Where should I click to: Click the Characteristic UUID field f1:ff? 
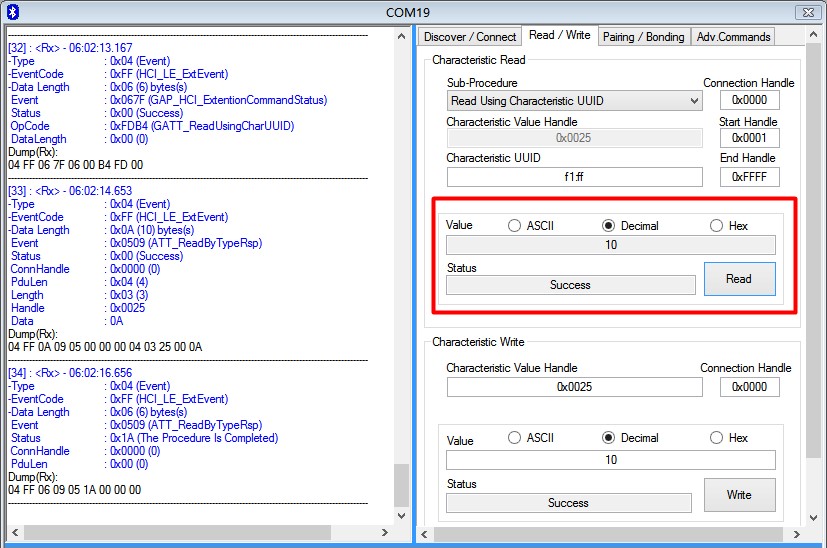point(574,177)
